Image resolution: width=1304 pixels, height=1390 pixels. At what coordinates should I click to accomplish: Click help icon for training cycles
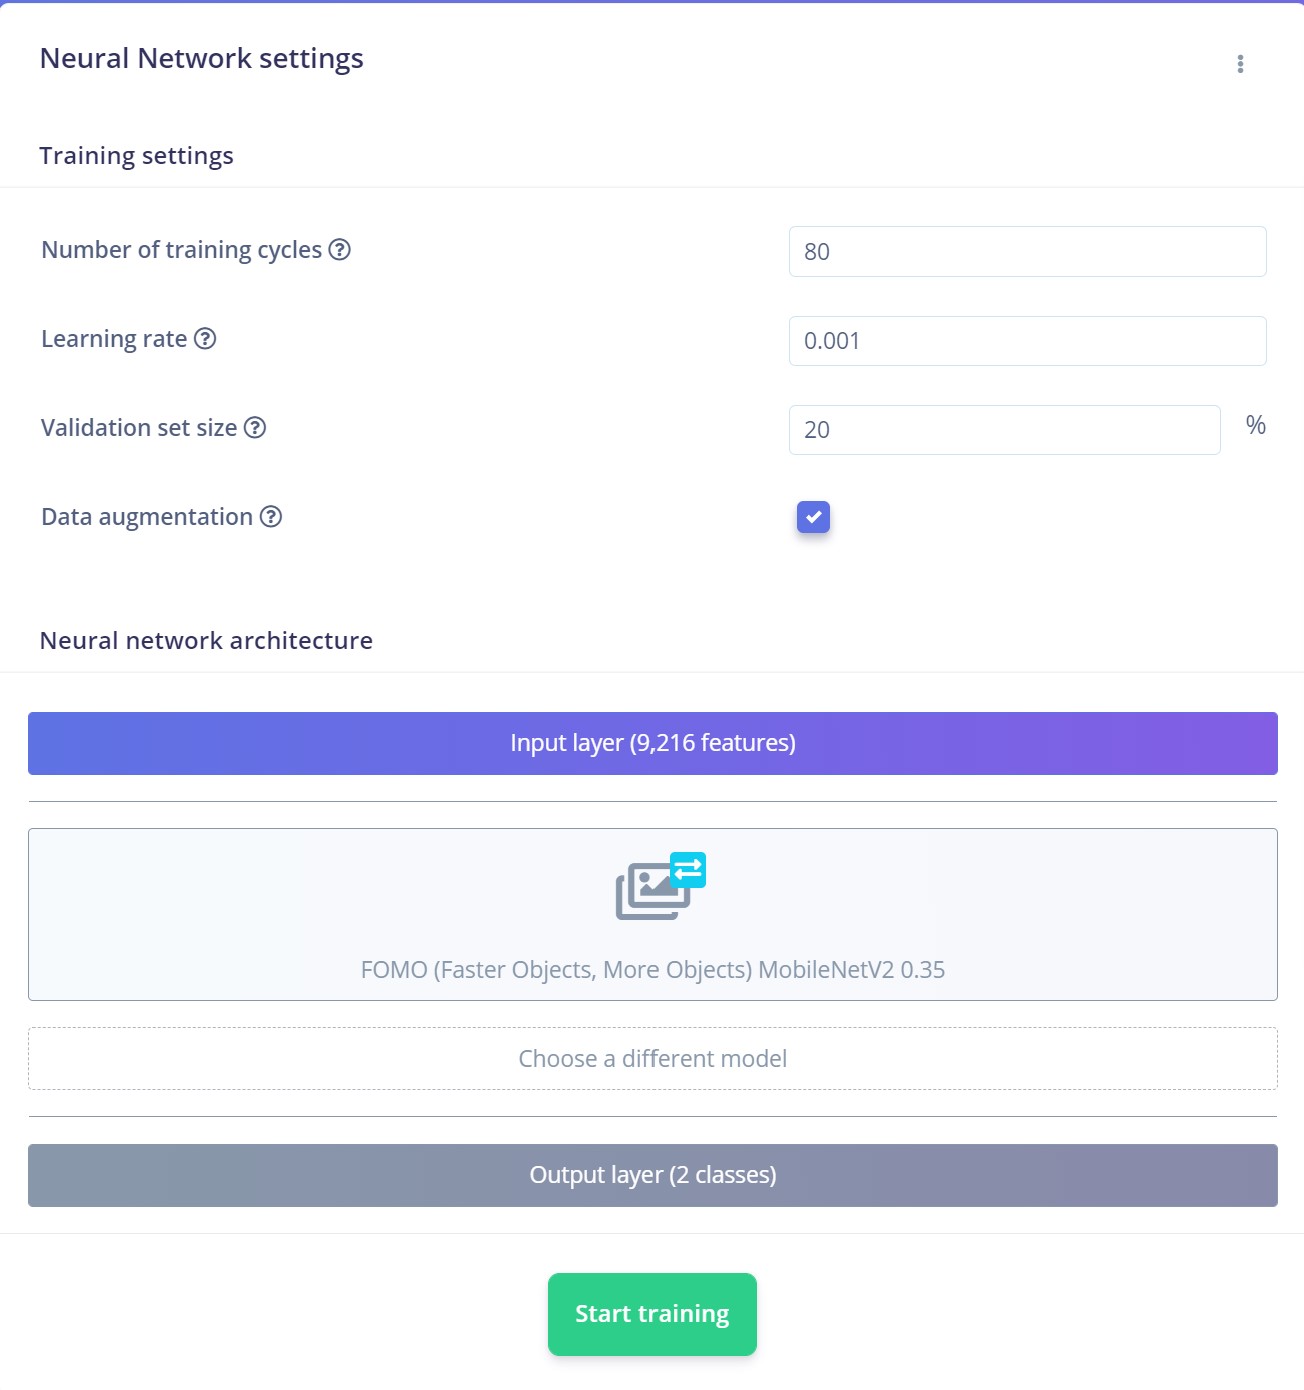(x=340, y=250)
